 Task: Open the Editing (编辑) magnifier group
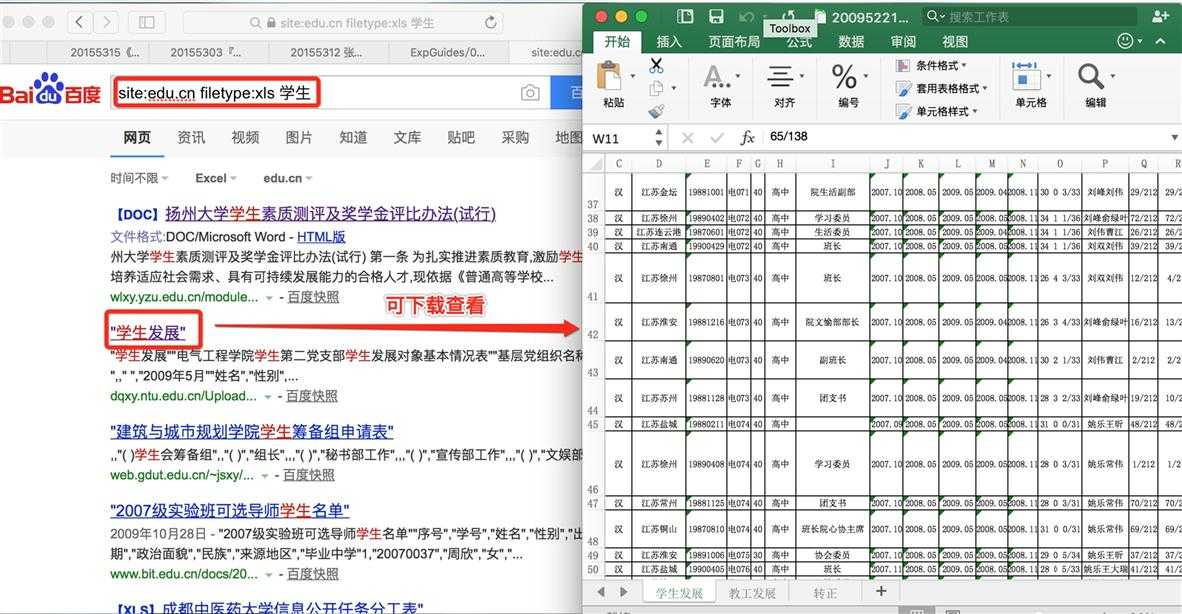[1095, 85]
